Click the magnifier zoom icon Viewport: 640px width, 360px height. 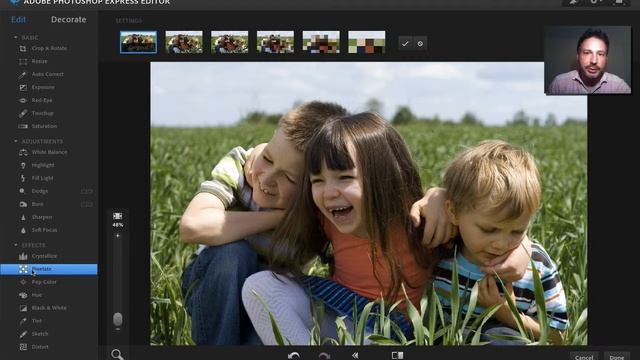(117, 354)
